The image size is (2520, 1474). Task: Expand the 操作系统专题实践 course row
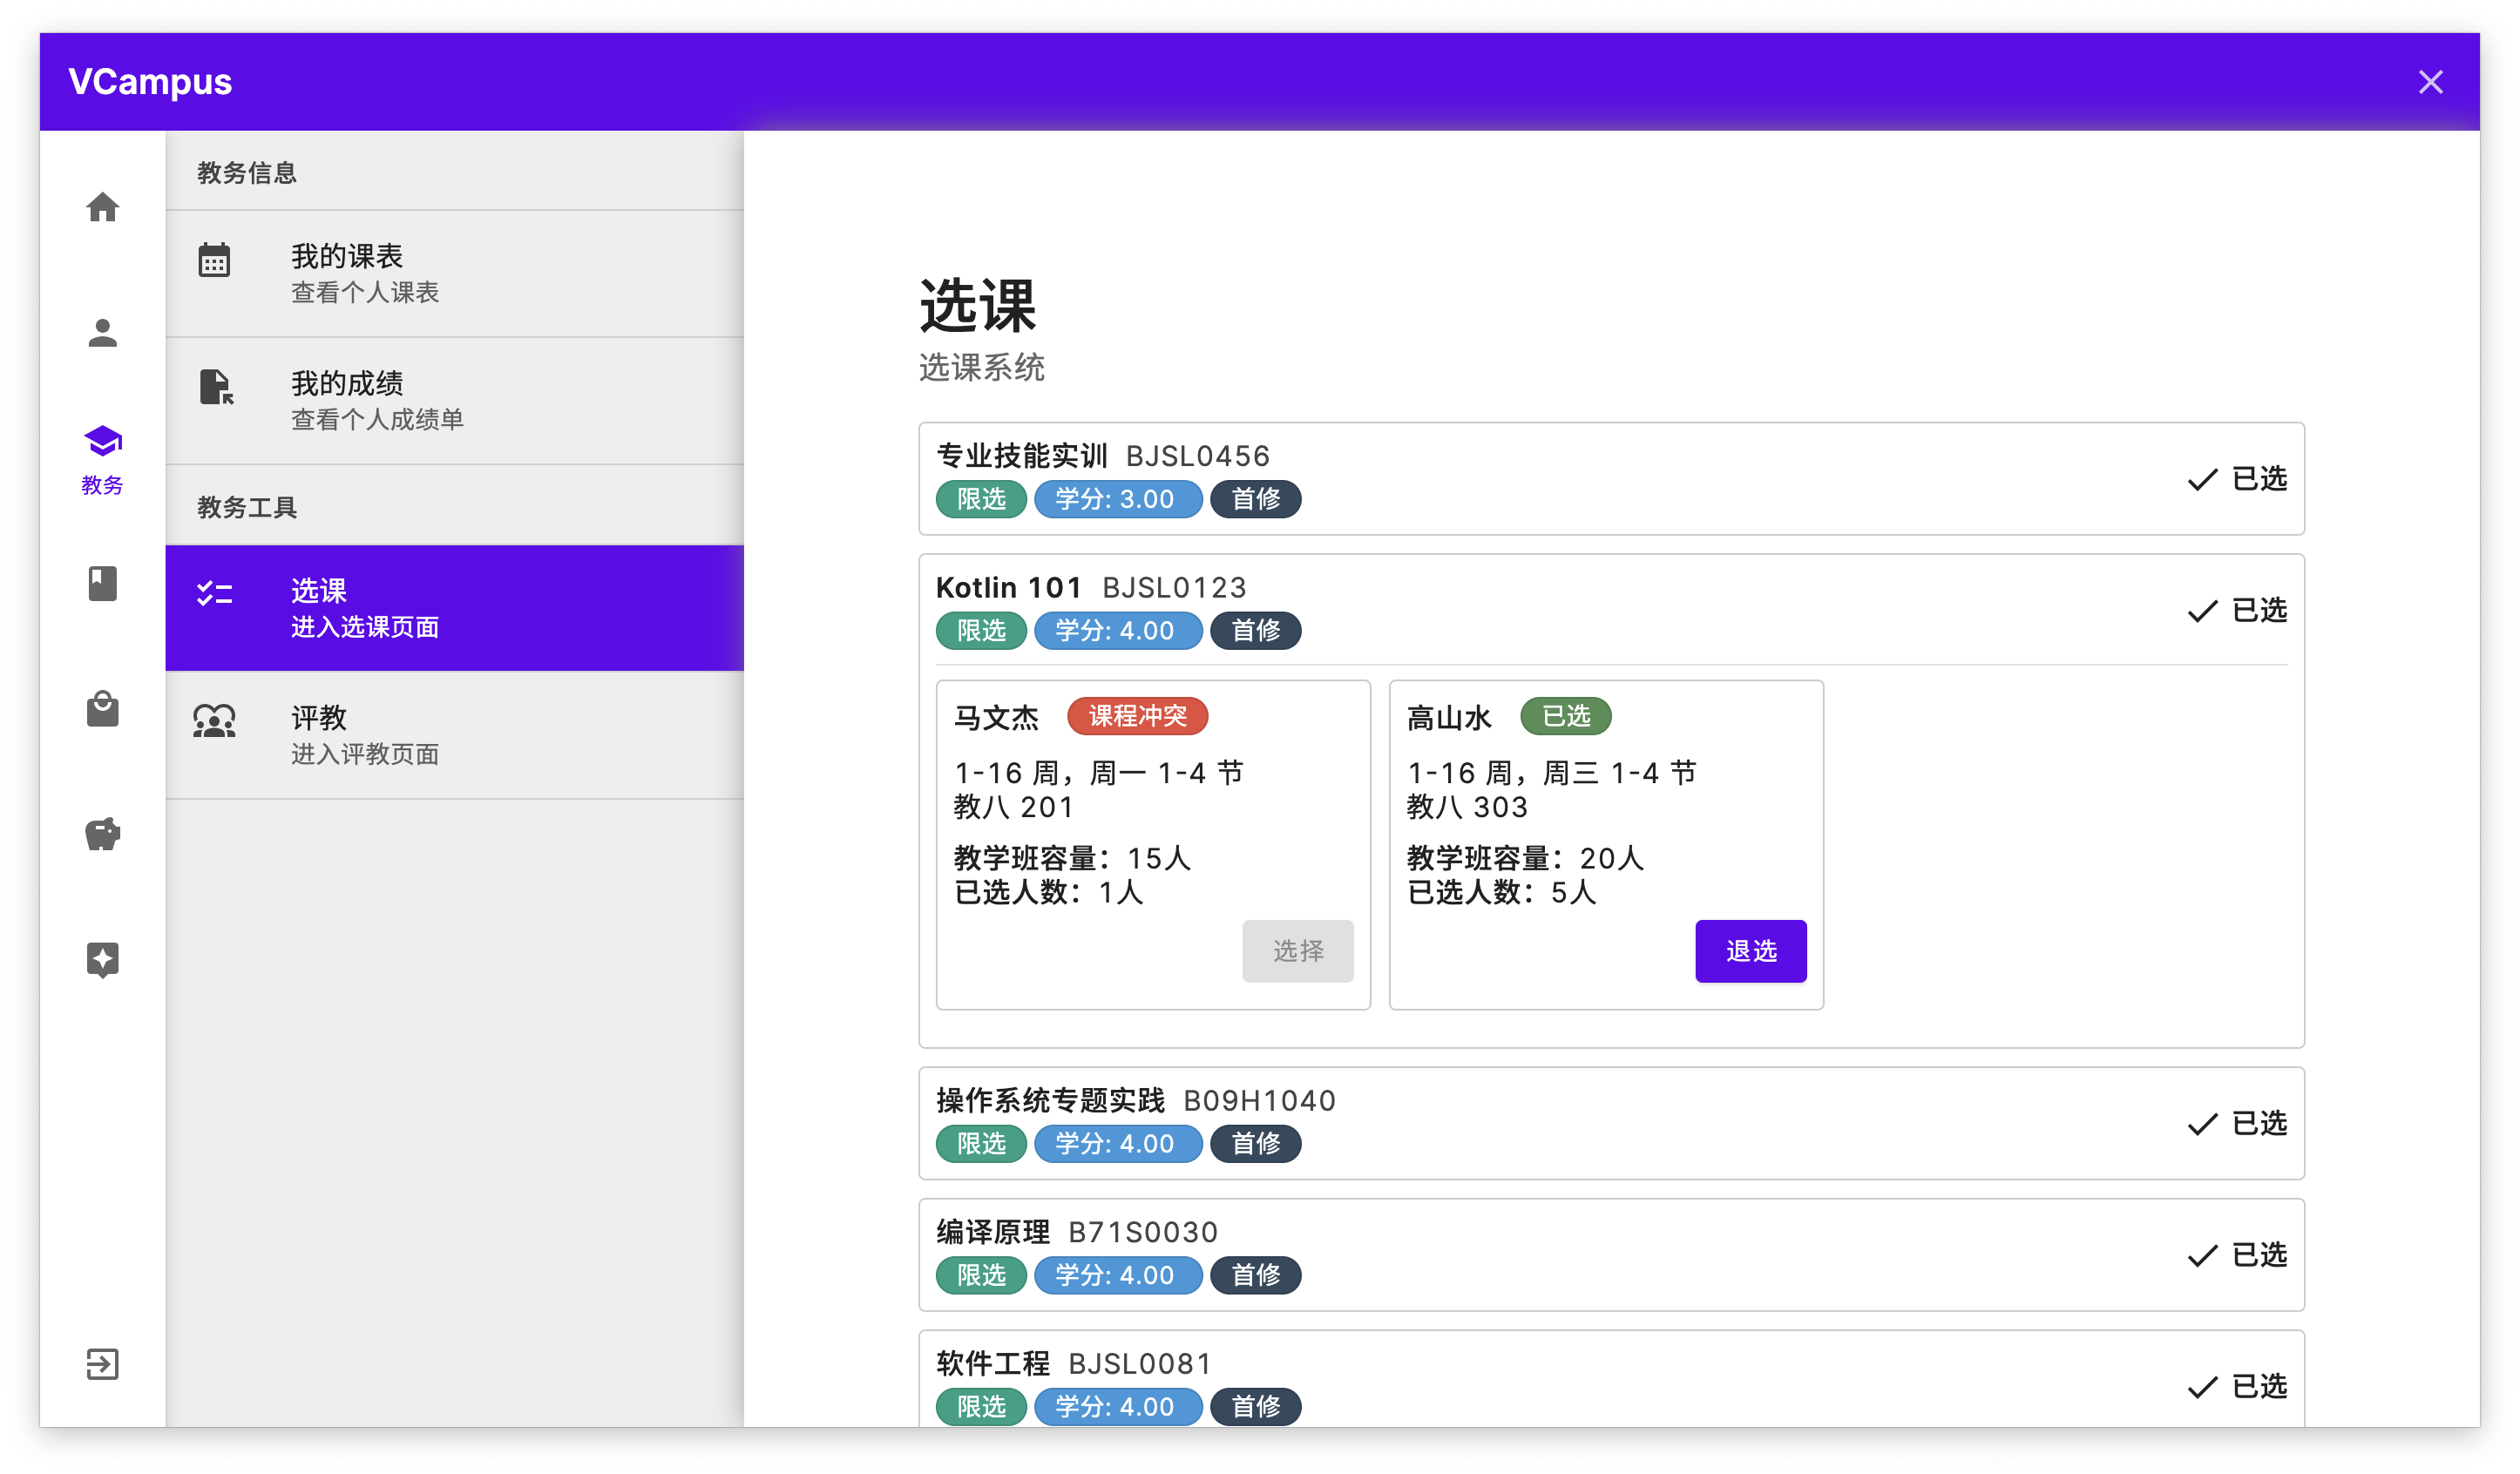pos(1610,1123)
